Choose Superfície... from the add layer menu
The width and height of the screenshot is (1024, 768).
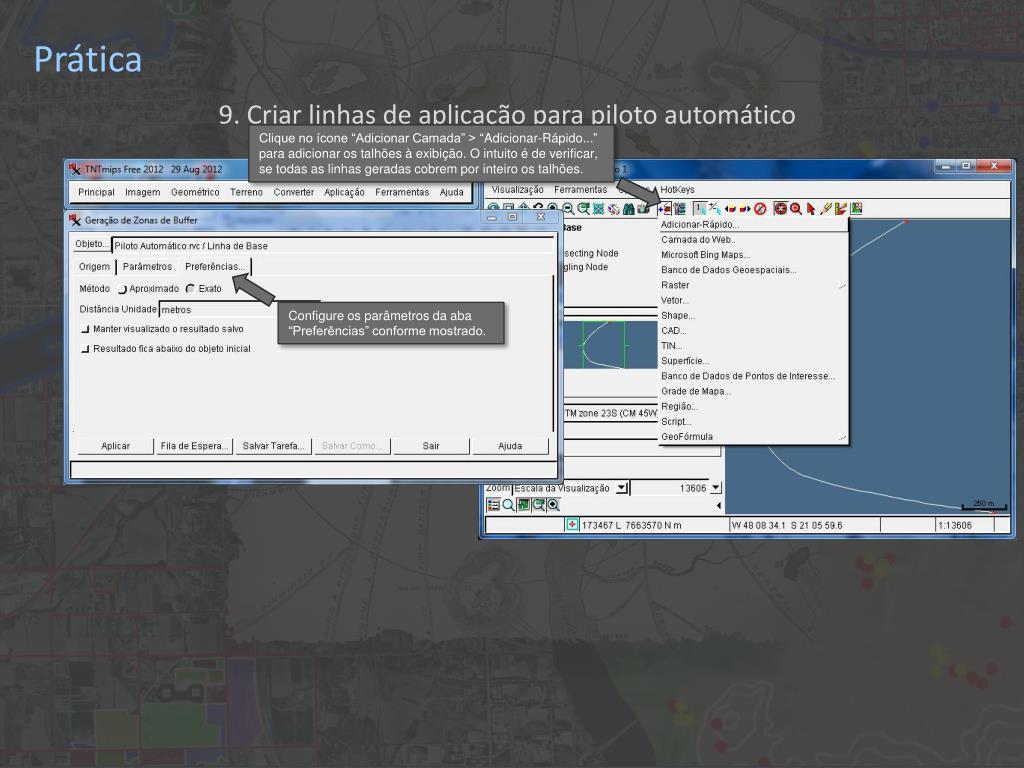tap(754, 361)
